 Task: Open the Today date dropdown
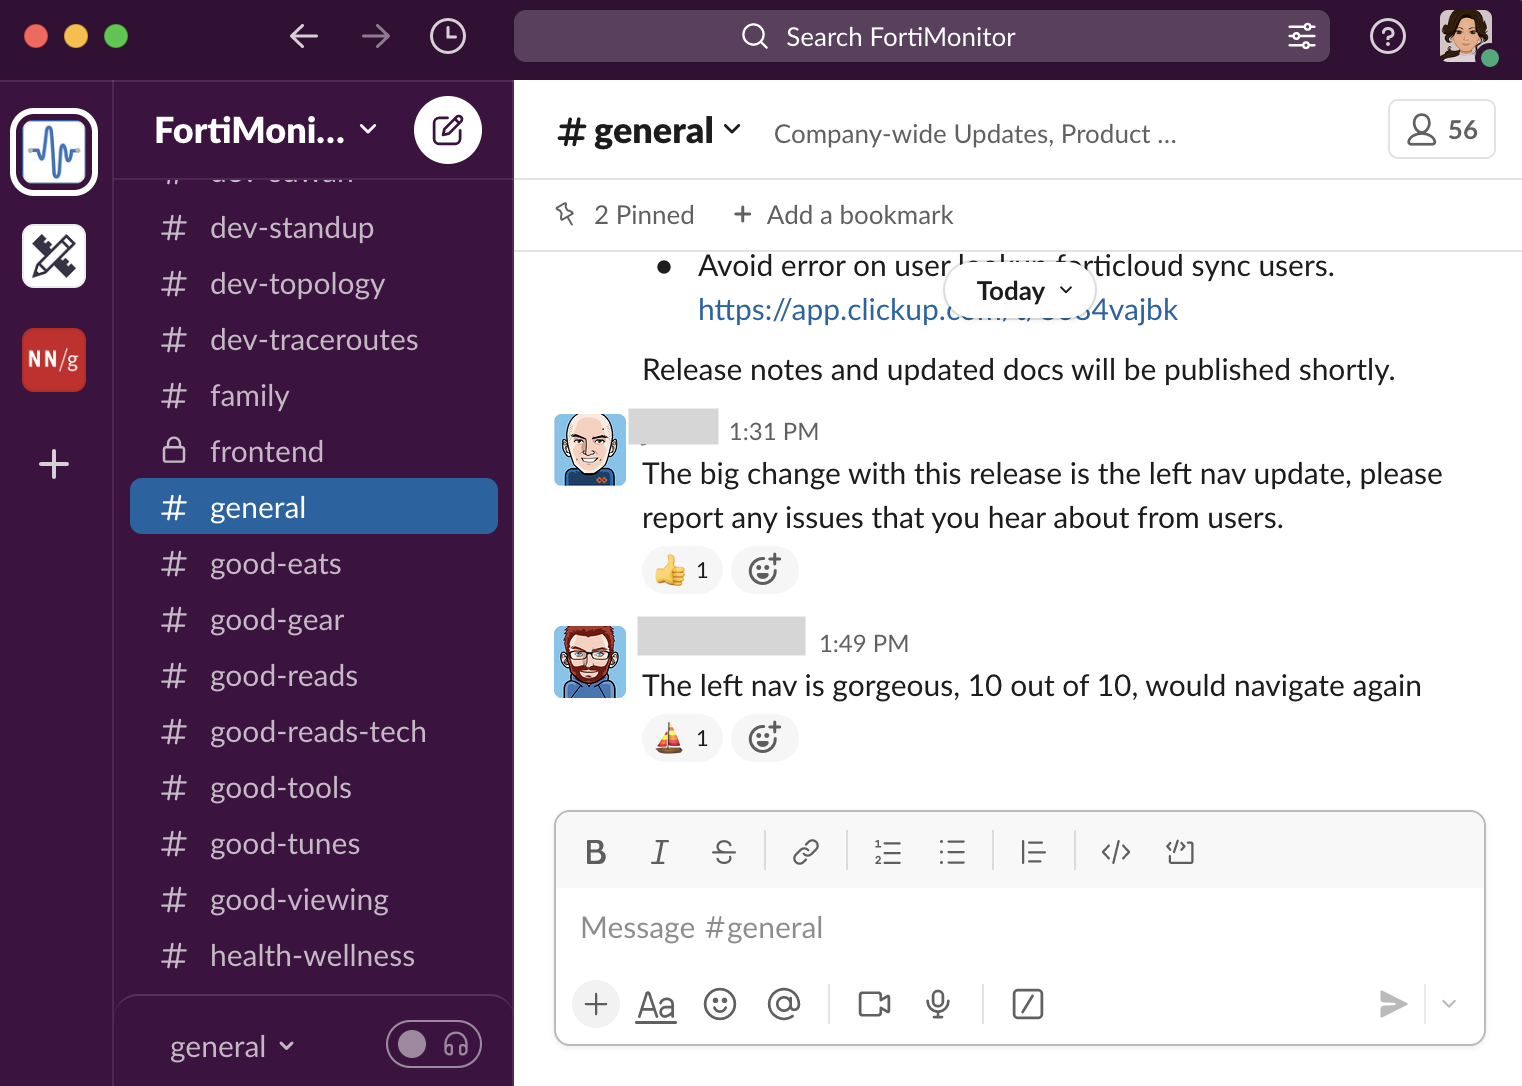(x=1021, y=291)
